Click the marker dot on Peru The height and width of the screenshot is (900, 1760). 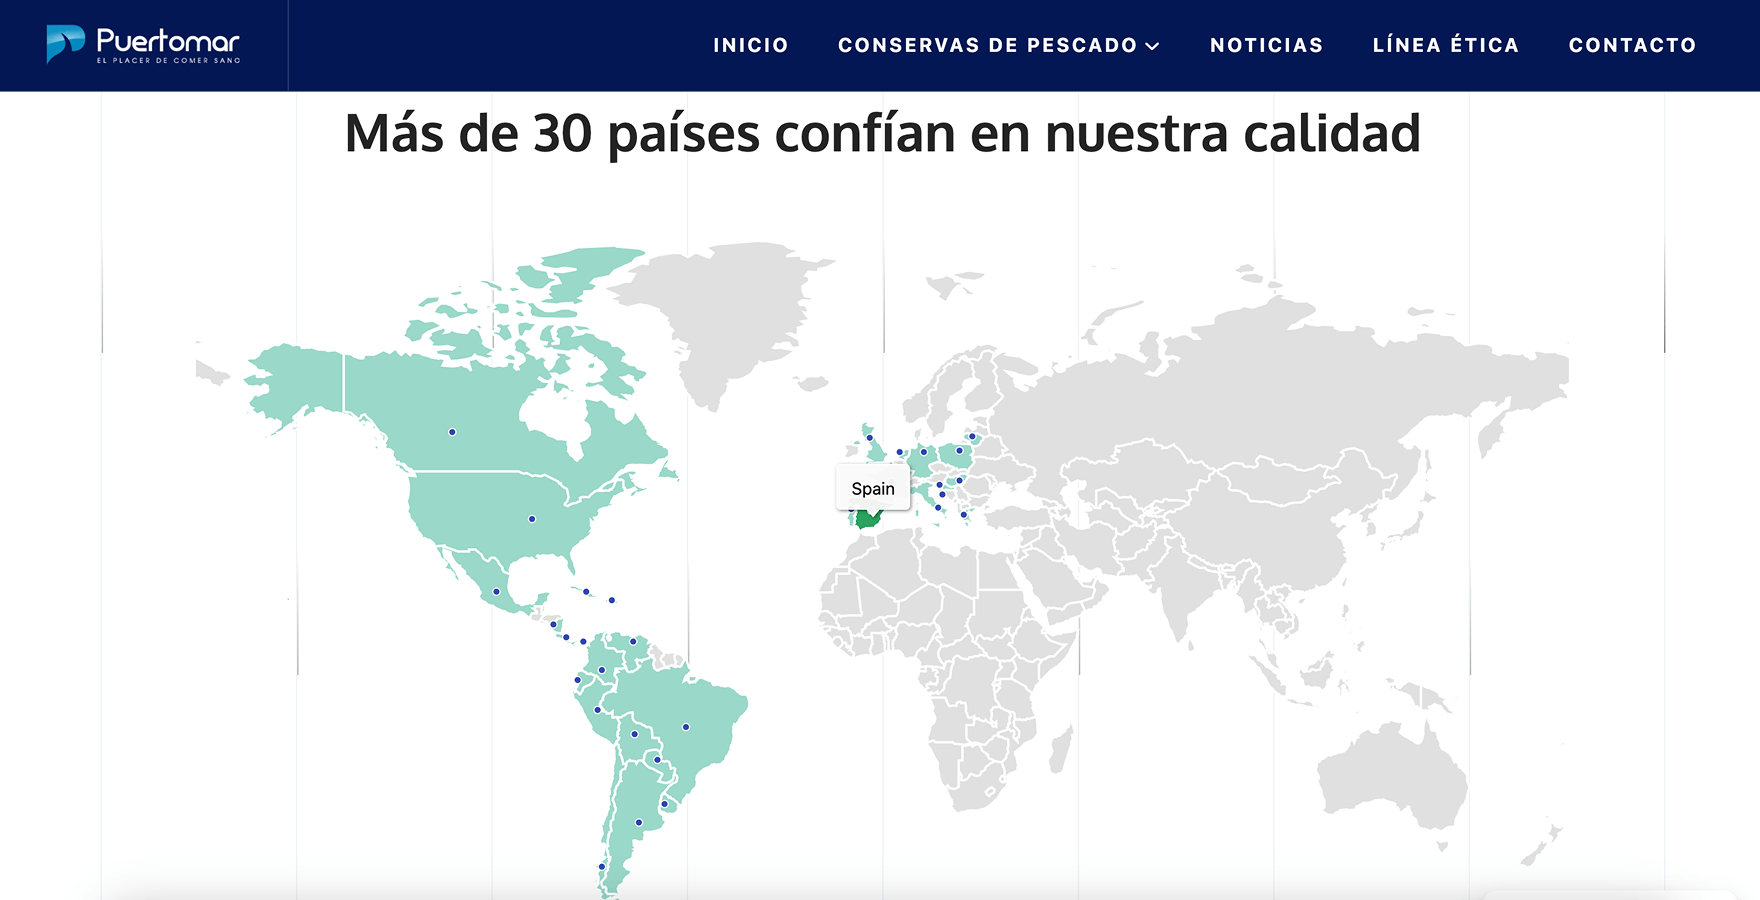597,709
